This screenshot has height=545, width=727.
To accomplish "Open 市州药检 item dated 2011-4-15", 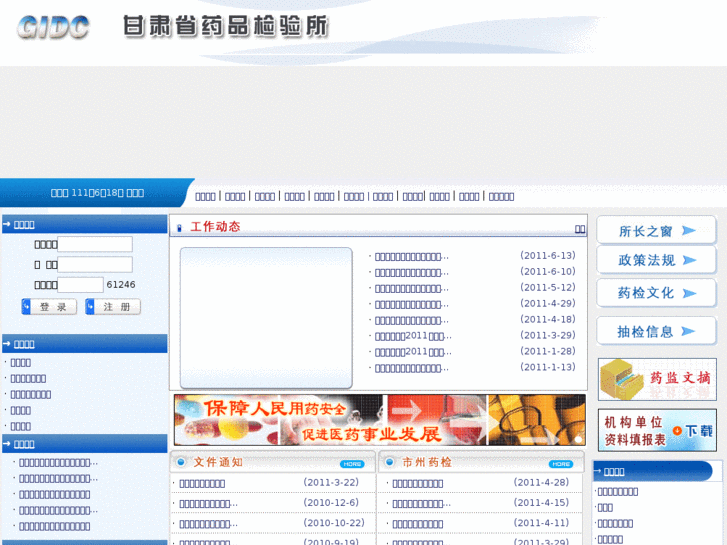I will [x=421, y=504].
